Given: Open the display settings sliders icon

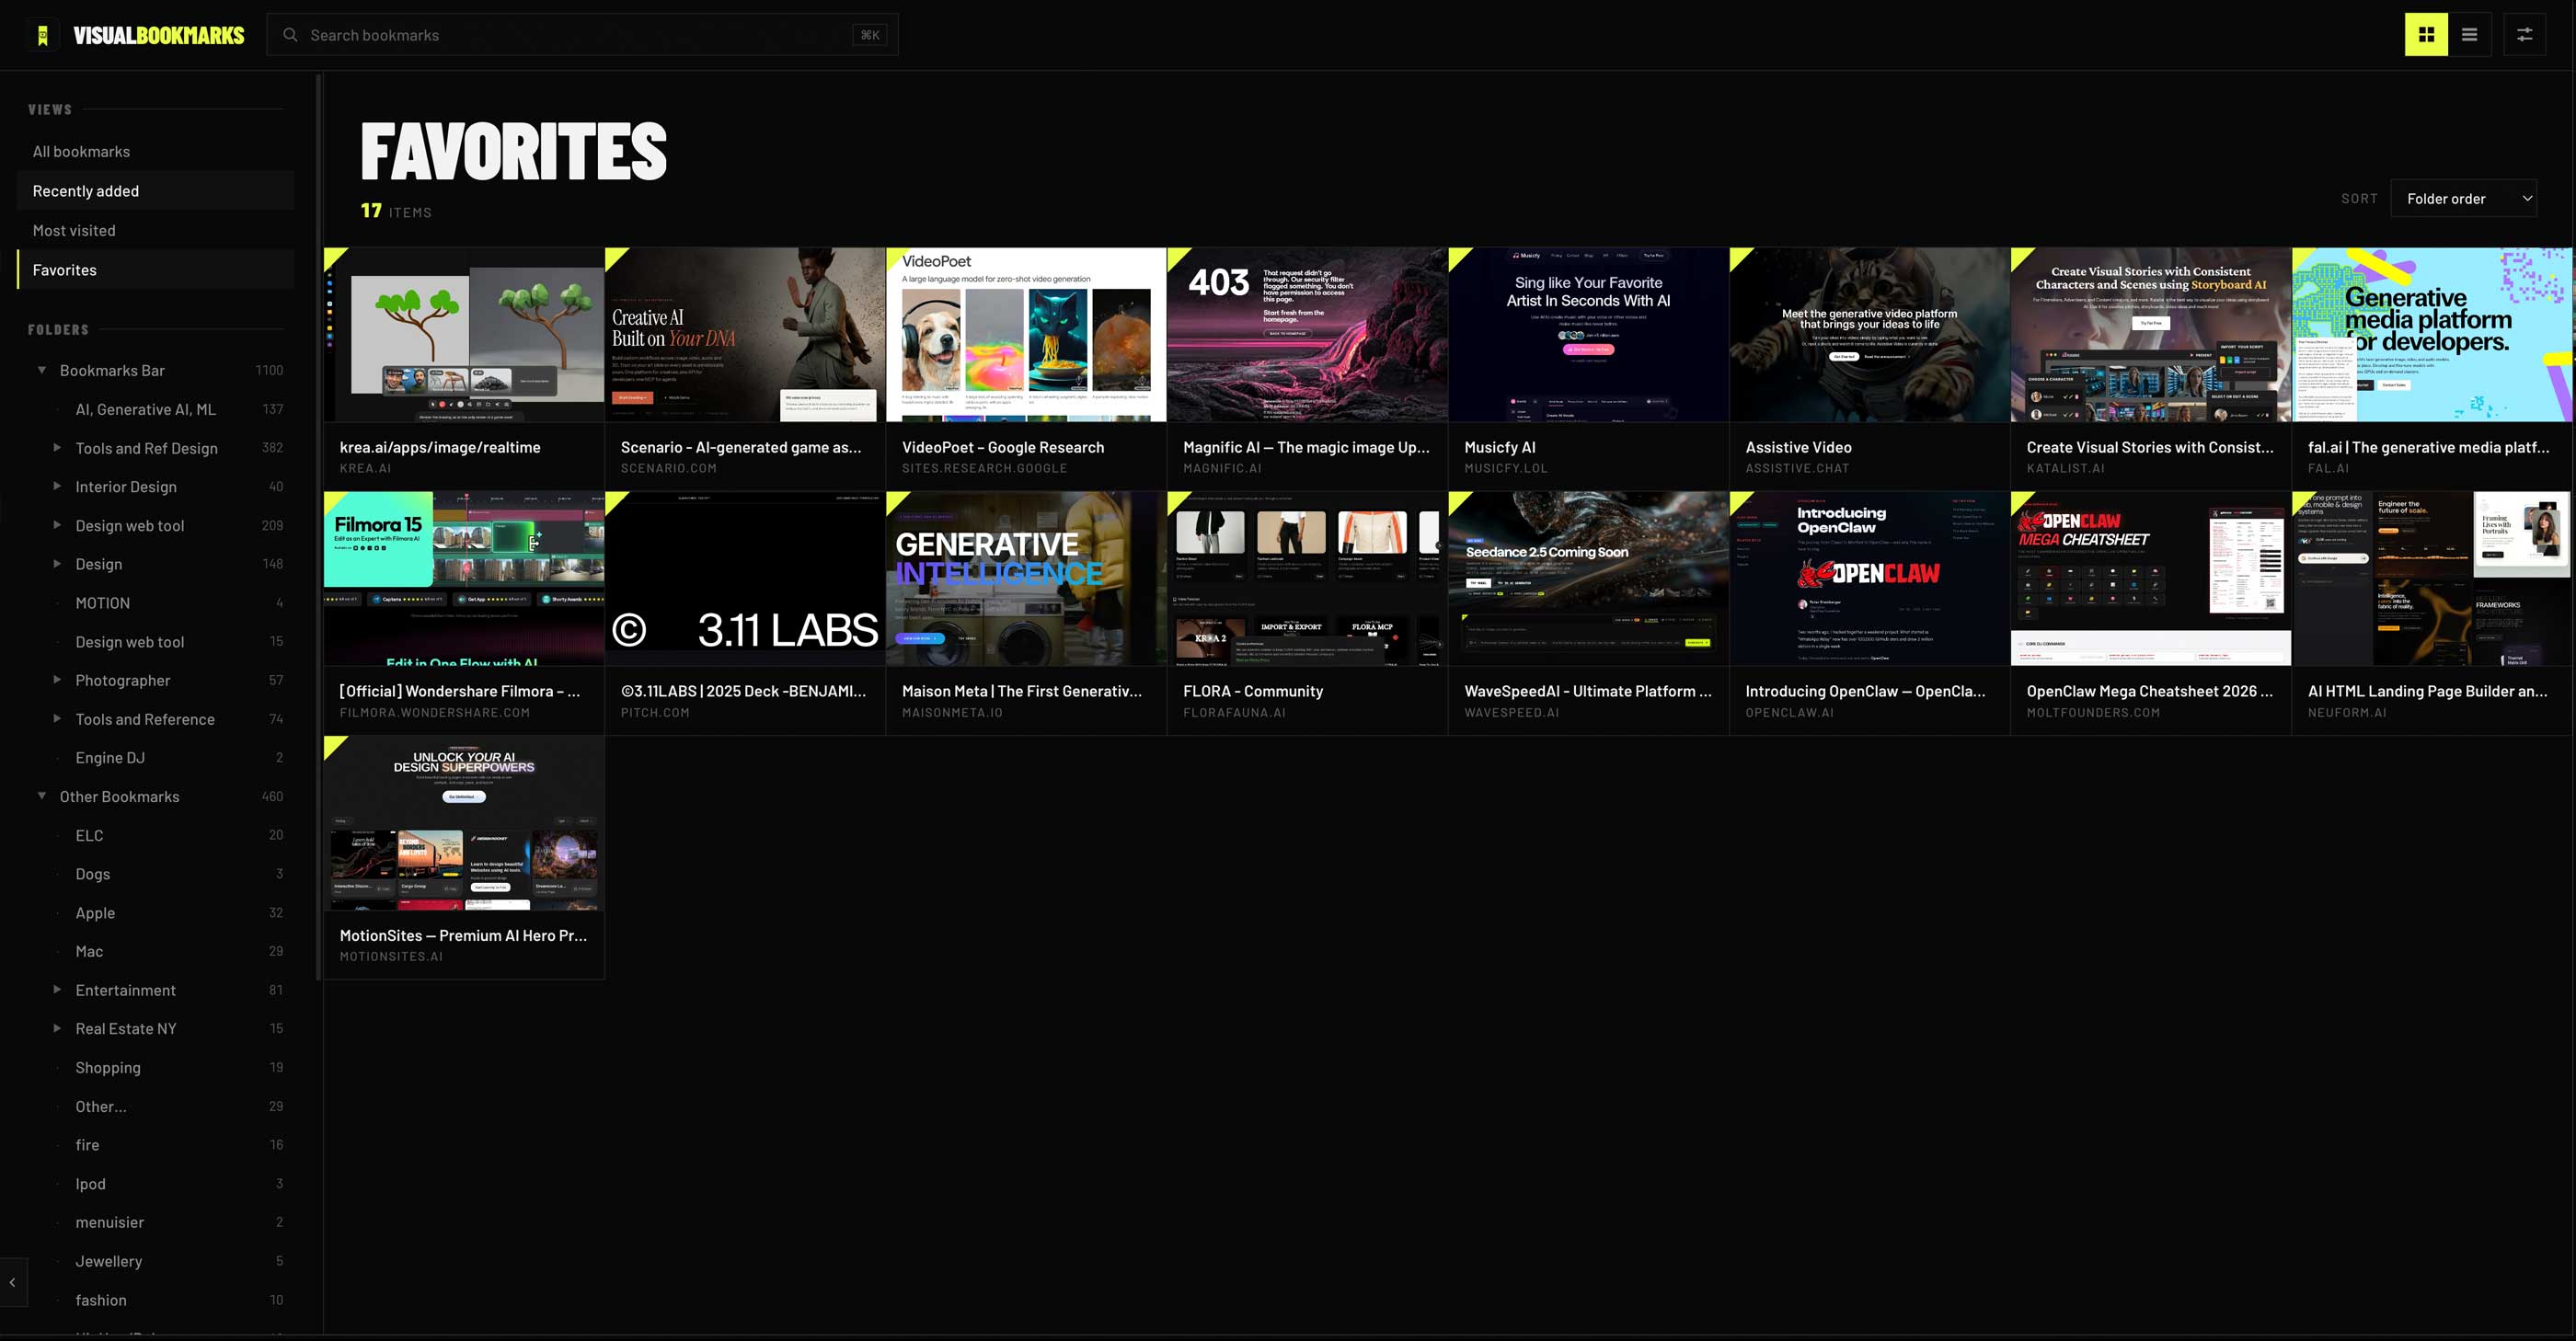Looking at the screenshot, I should (2524, 35).
